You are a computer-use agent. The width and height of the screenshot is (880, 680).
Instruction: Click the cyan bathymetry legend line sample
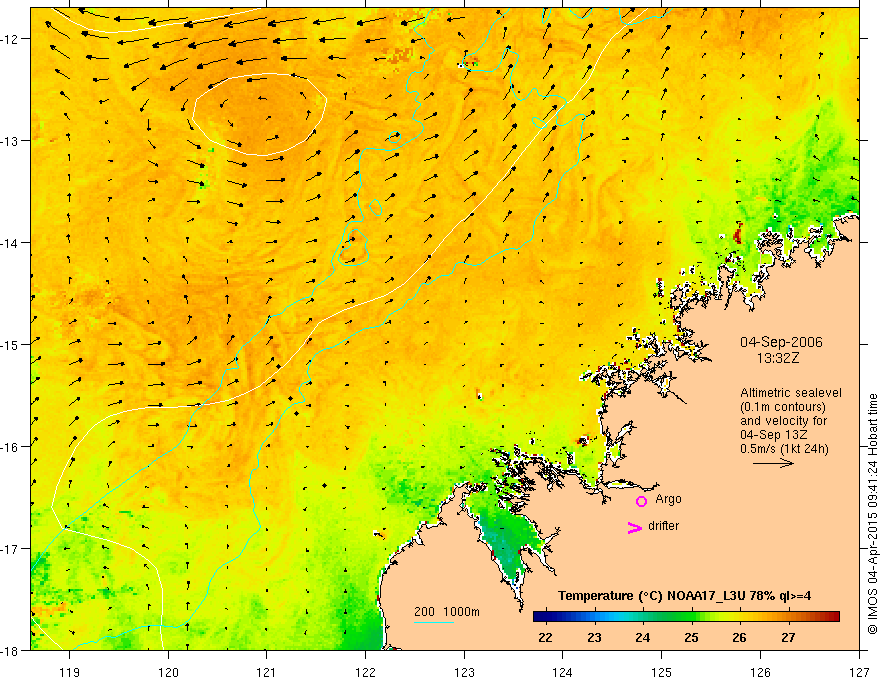point(434,622)
